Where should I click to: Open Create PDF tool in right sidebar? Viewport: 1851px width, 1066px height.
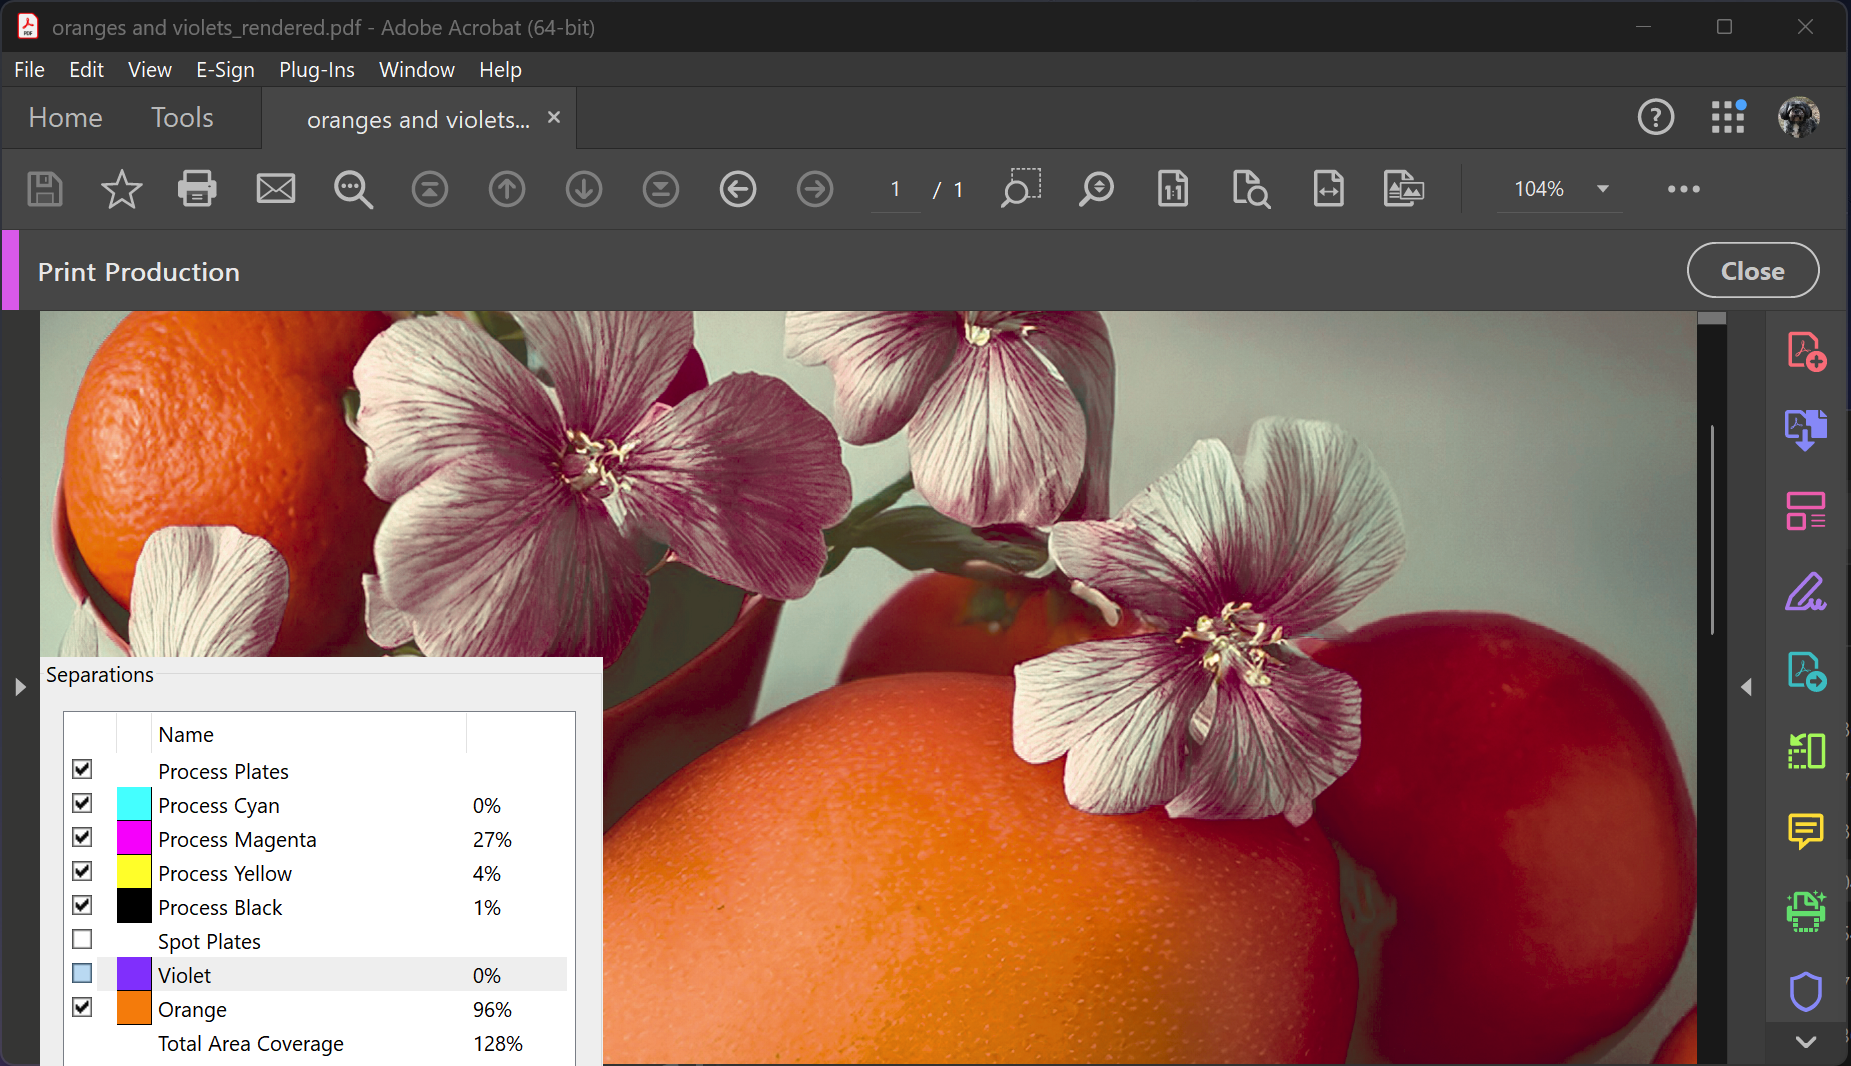point(1806,351)
